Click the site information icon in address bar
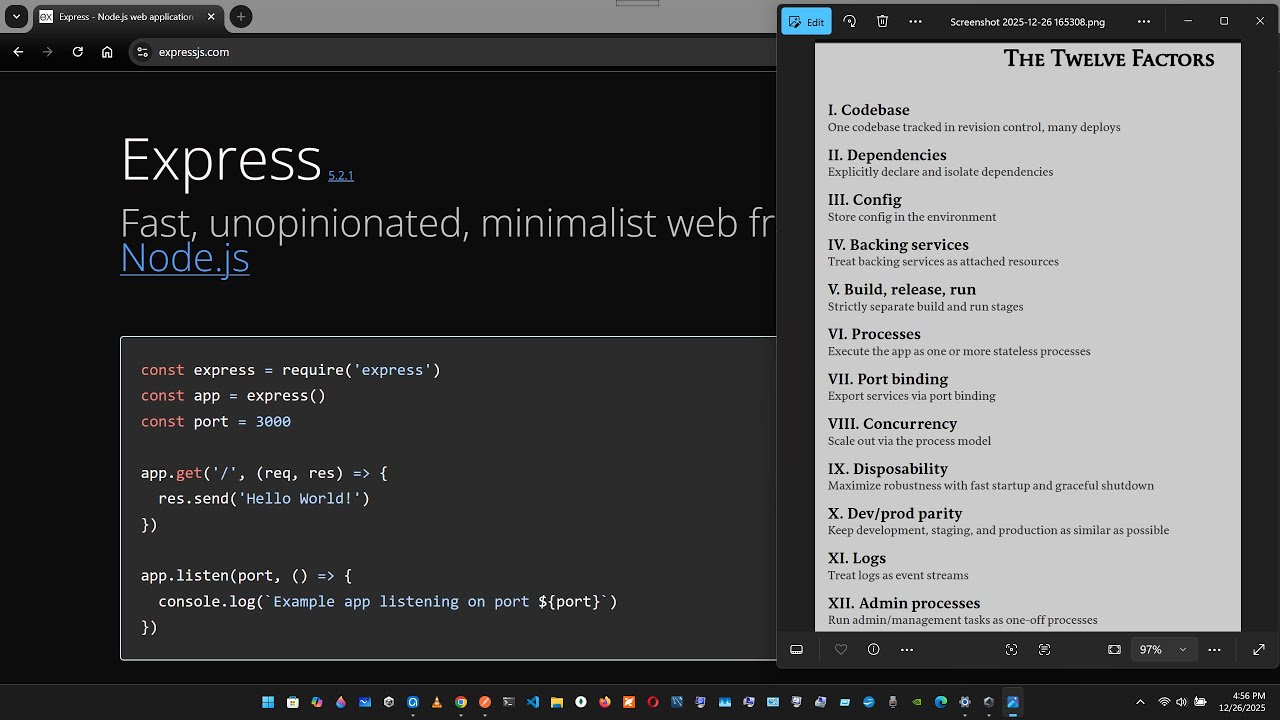This screenshot has width=1280, height=720. 142,52
